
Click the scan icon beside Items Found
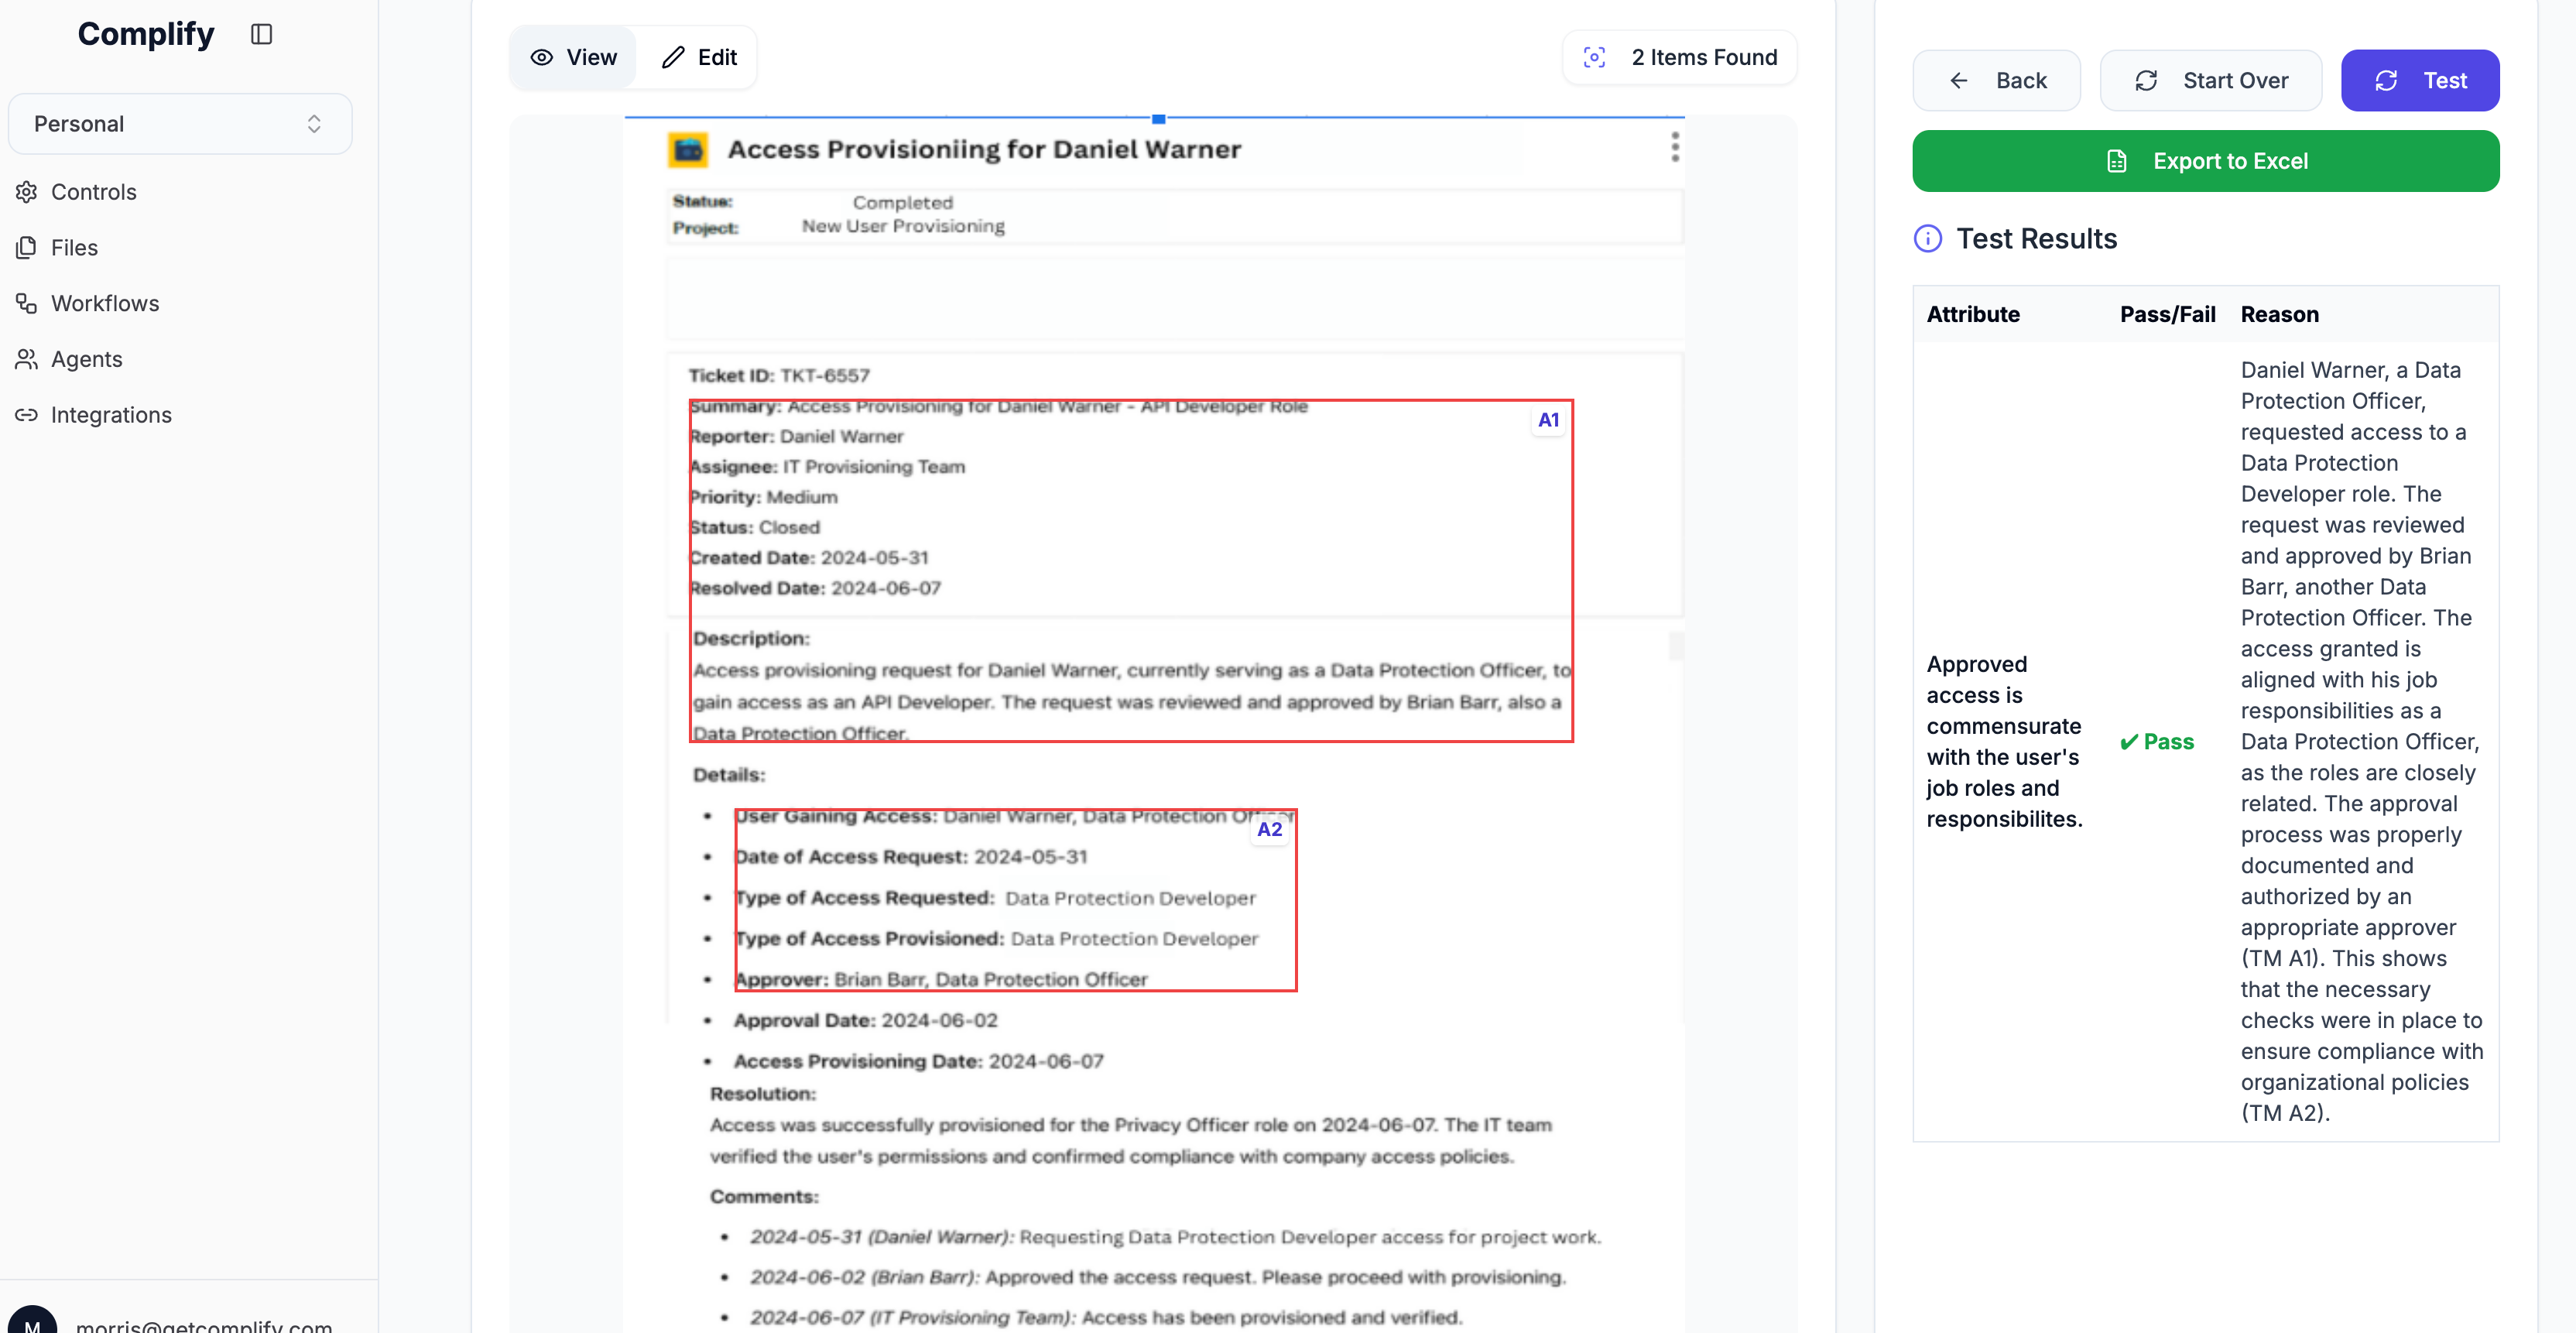coord(1594,58)
